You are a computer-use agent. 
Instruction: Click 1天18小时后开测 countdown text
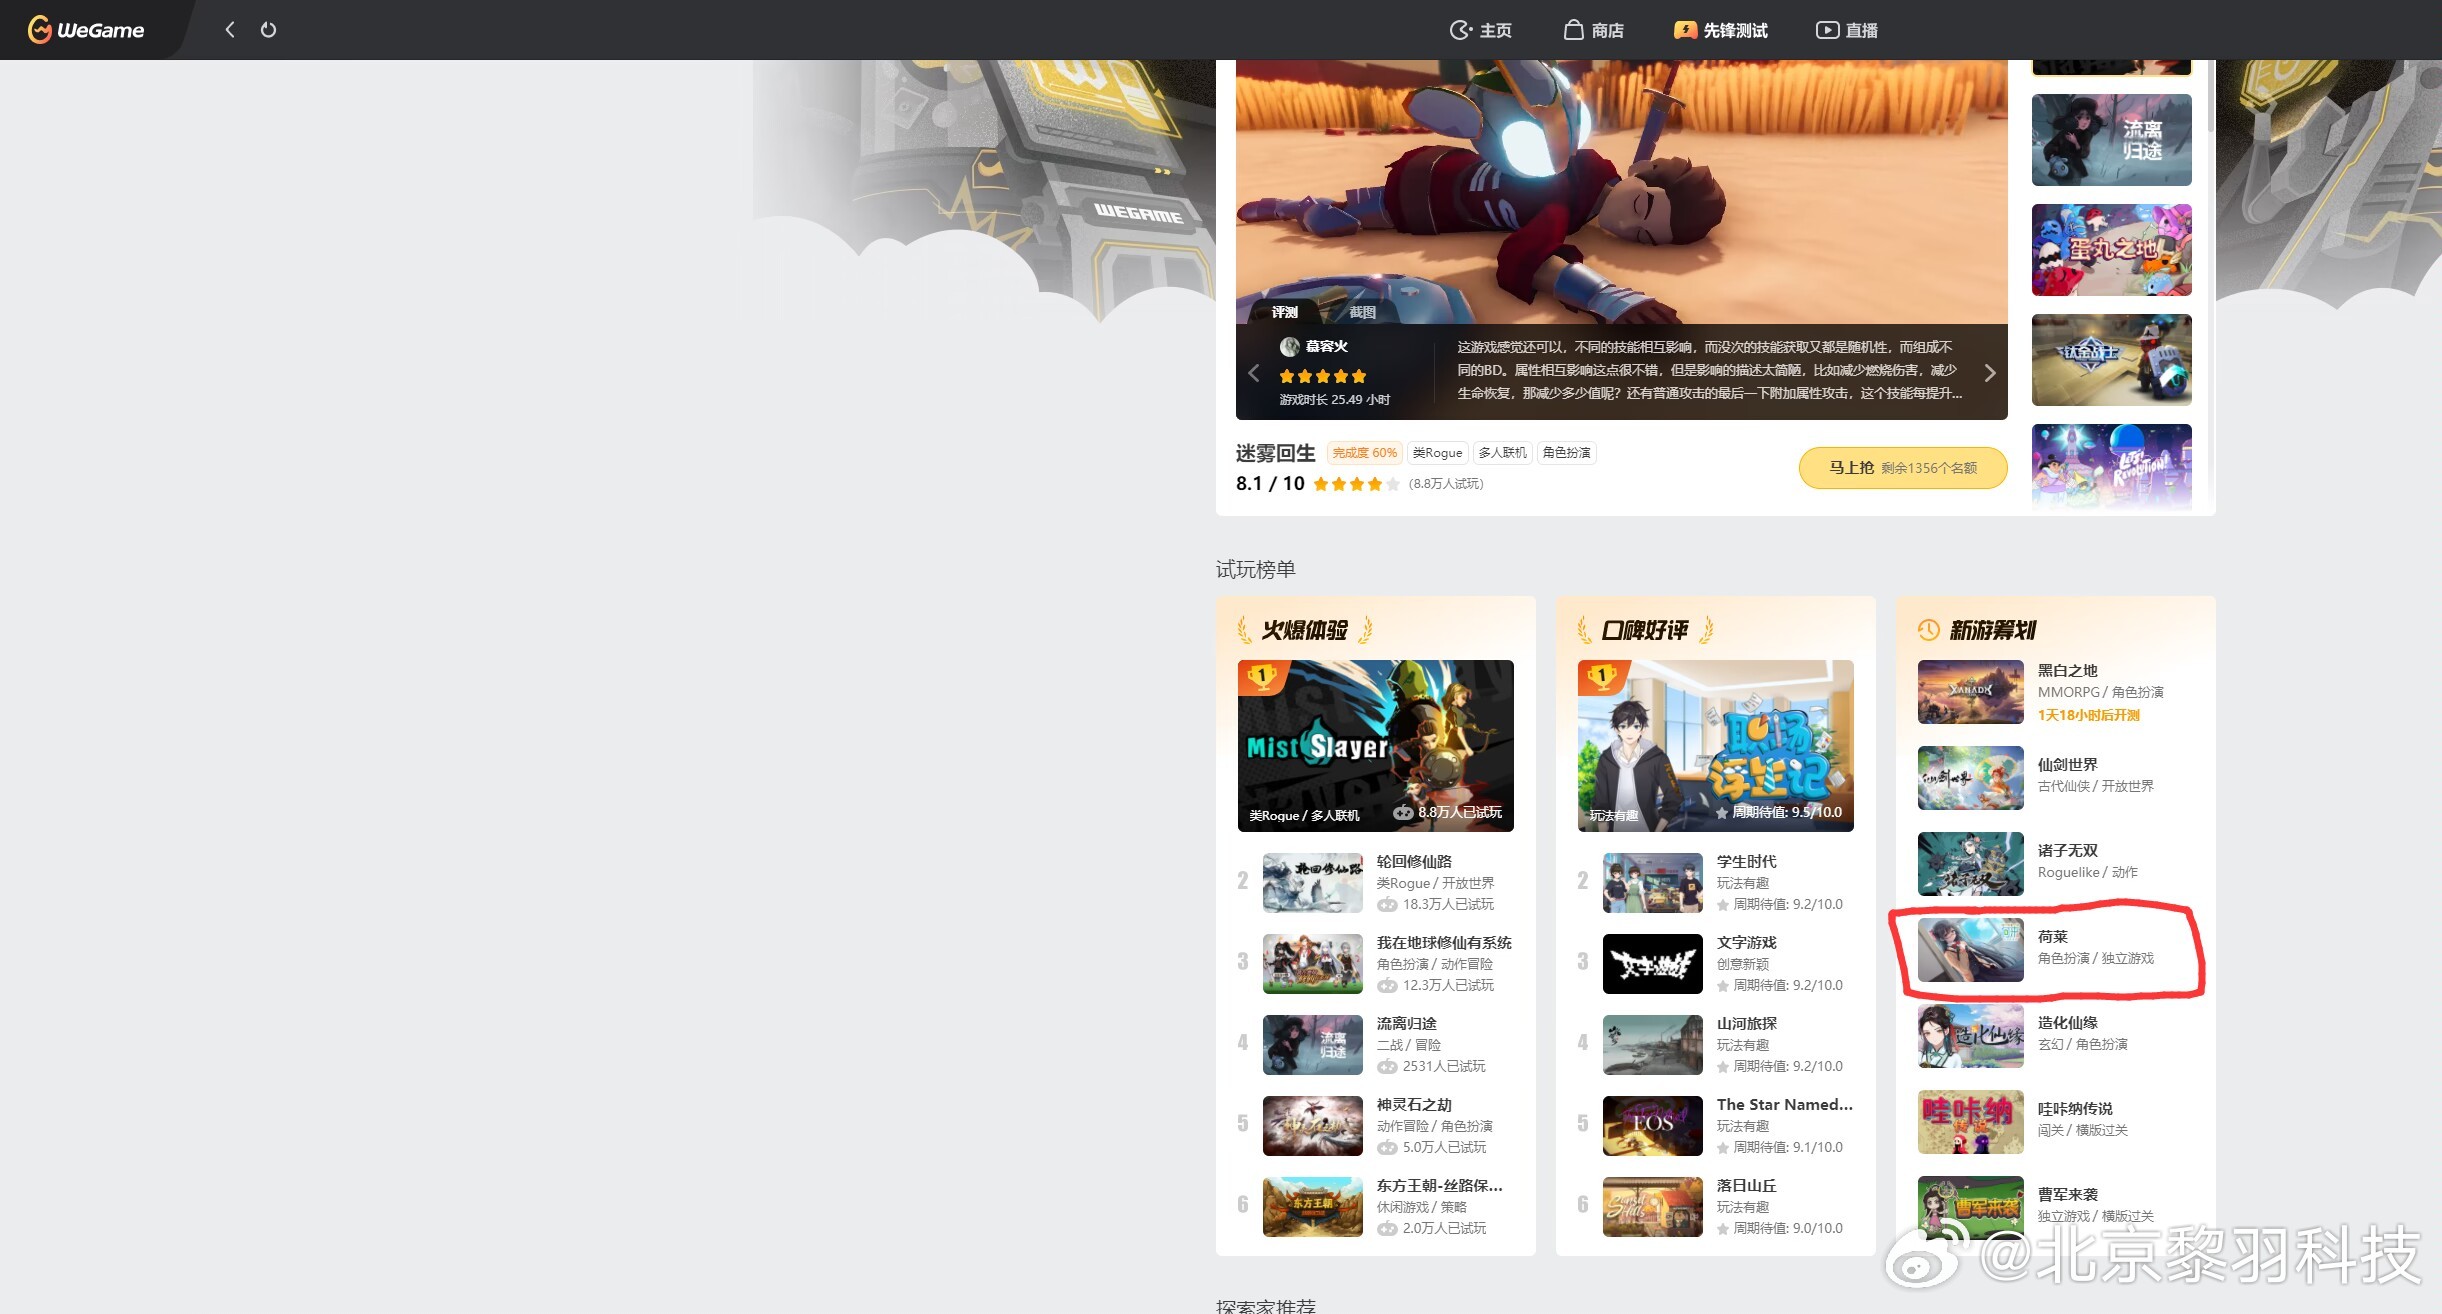2088,715
